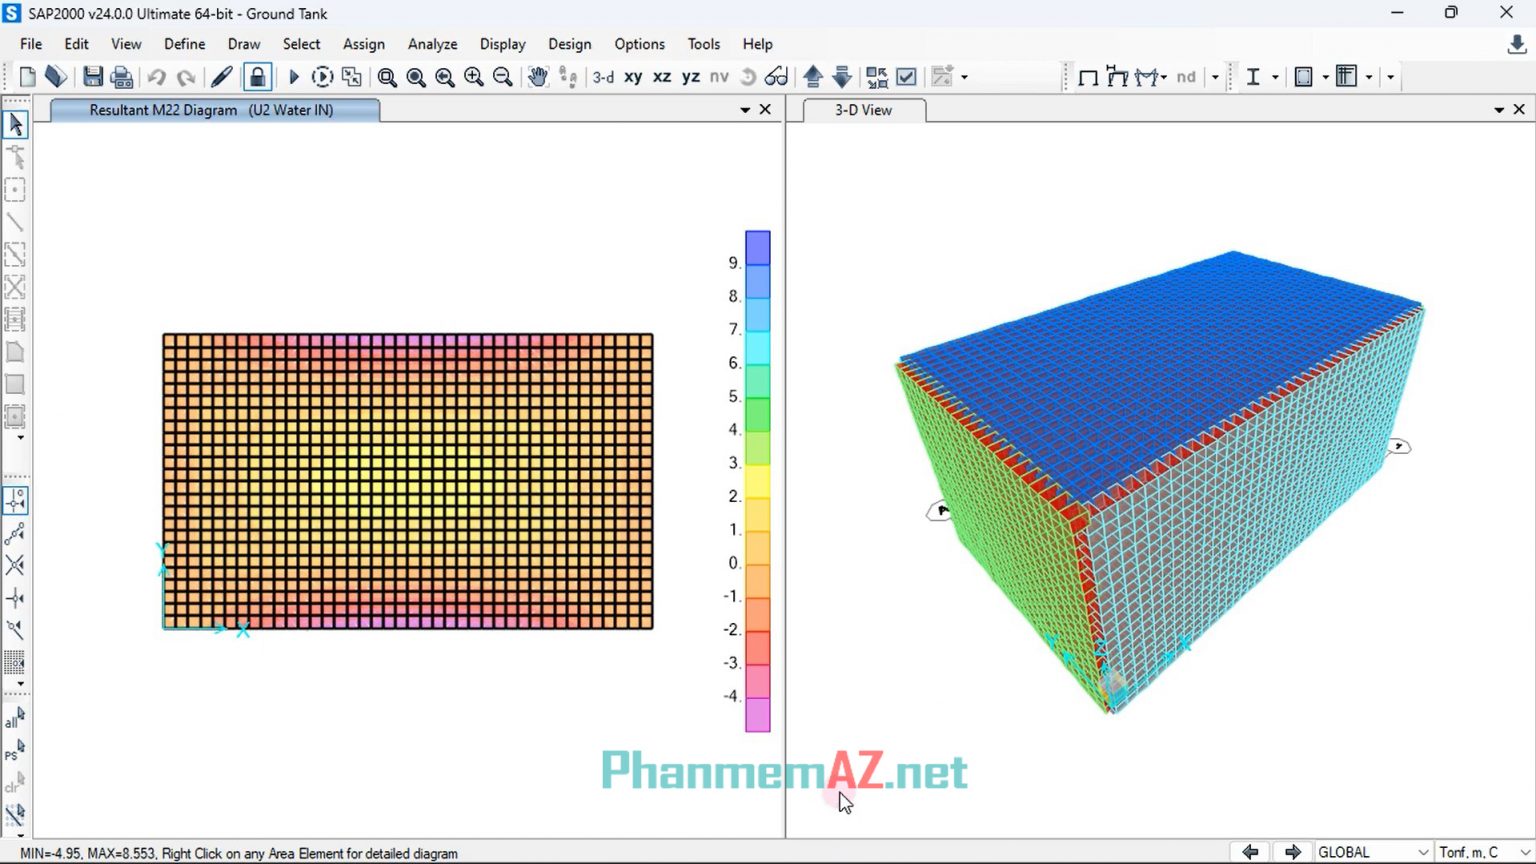Open the Tonf, m, C units dropdown
Viewport: 1536px width, 864px height.
coord(1483,852)
